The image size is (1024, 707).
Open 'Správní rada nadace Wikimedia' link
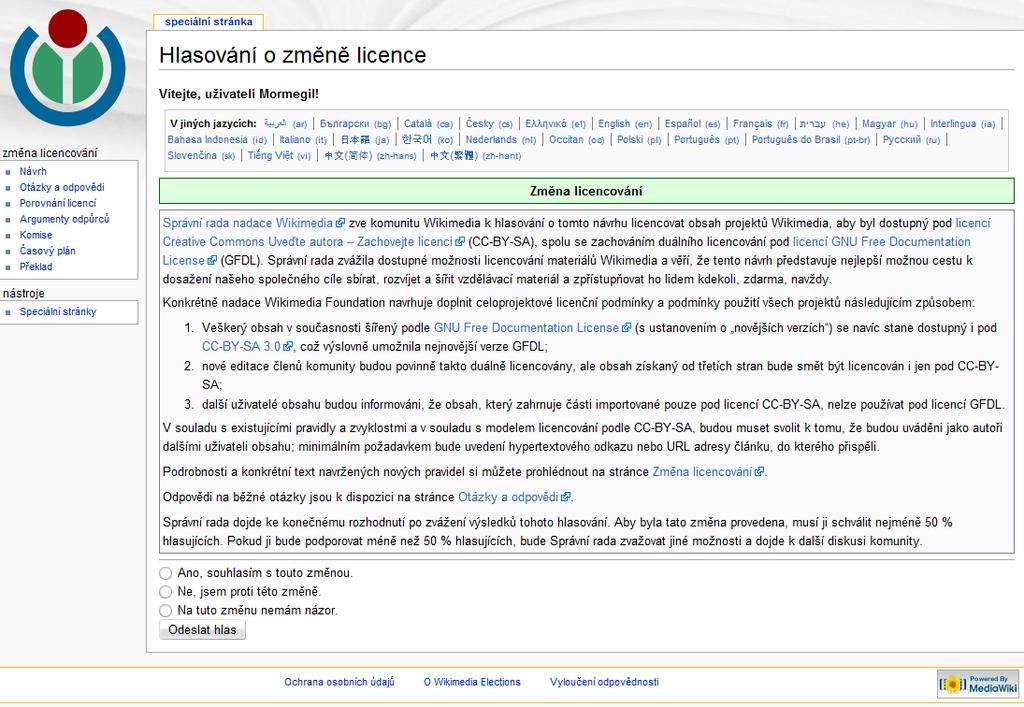[254, 223]
